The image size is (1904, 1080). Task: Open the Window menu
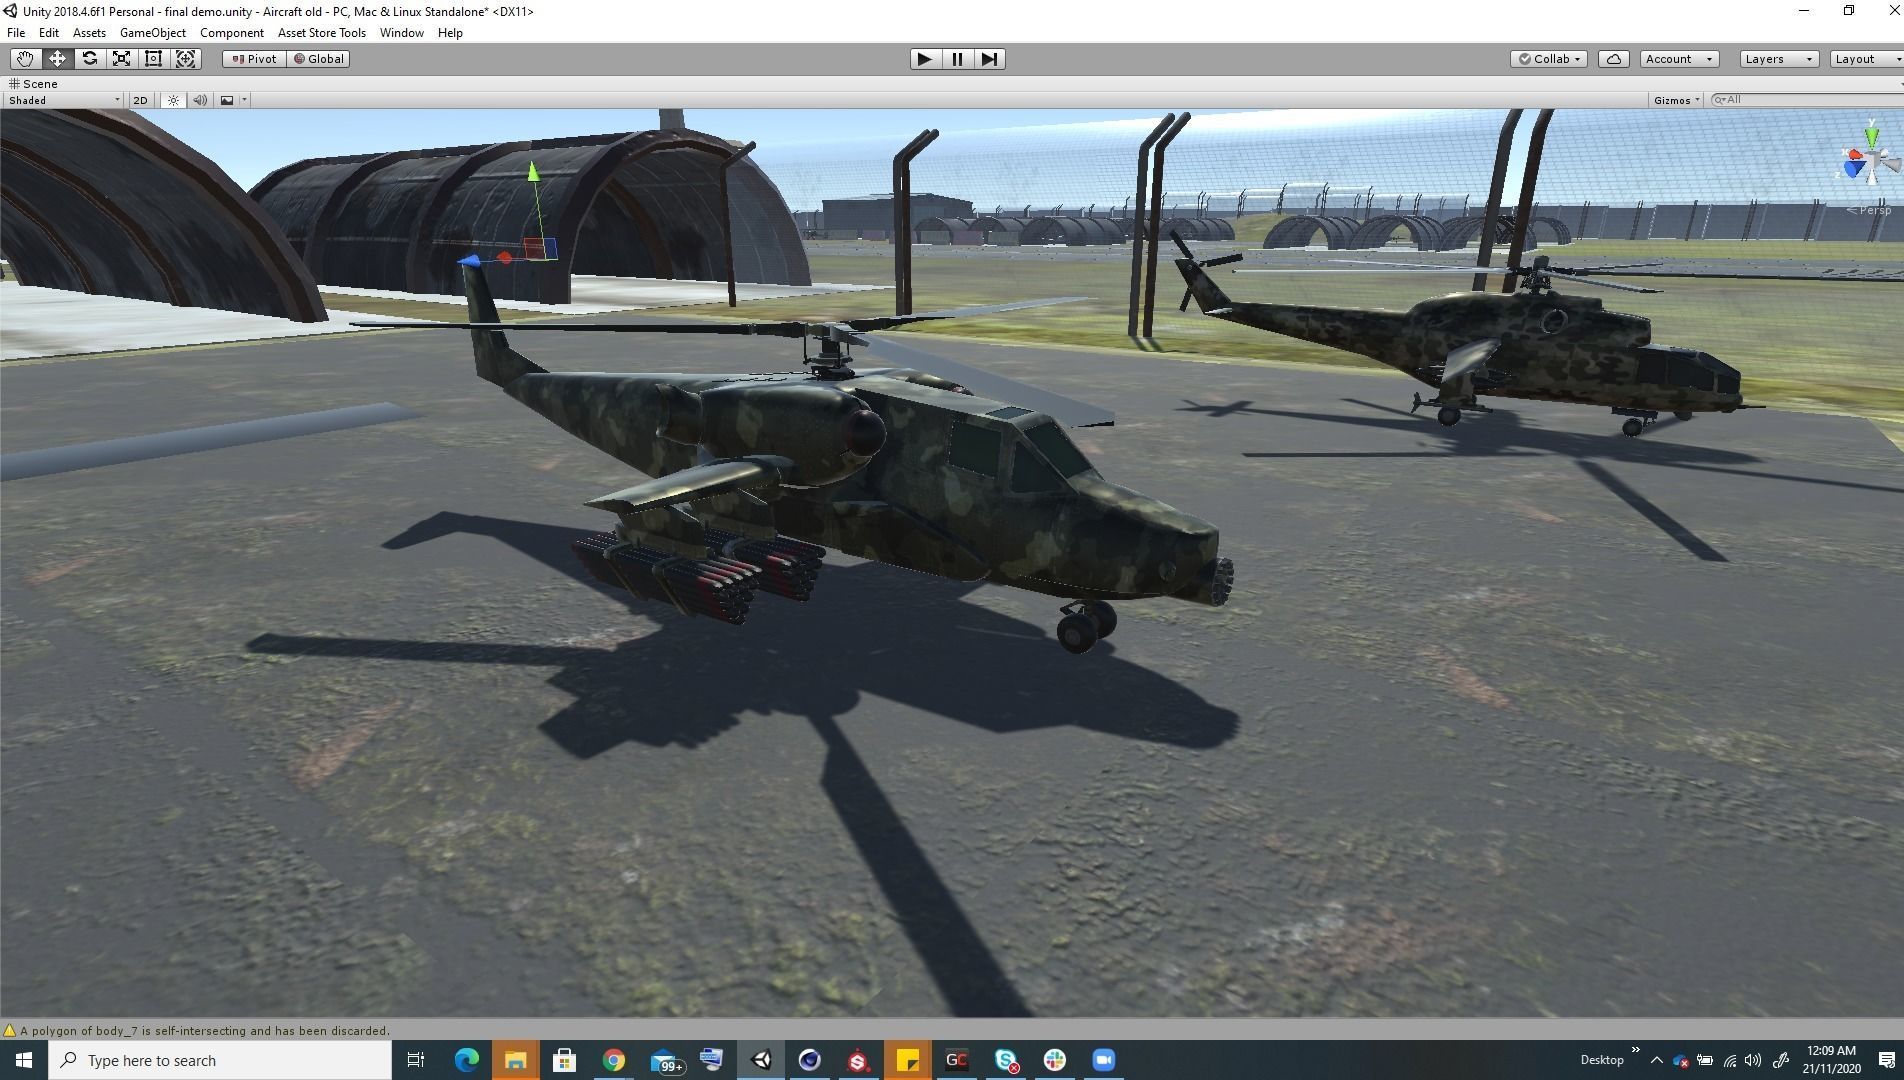(402, 33)
